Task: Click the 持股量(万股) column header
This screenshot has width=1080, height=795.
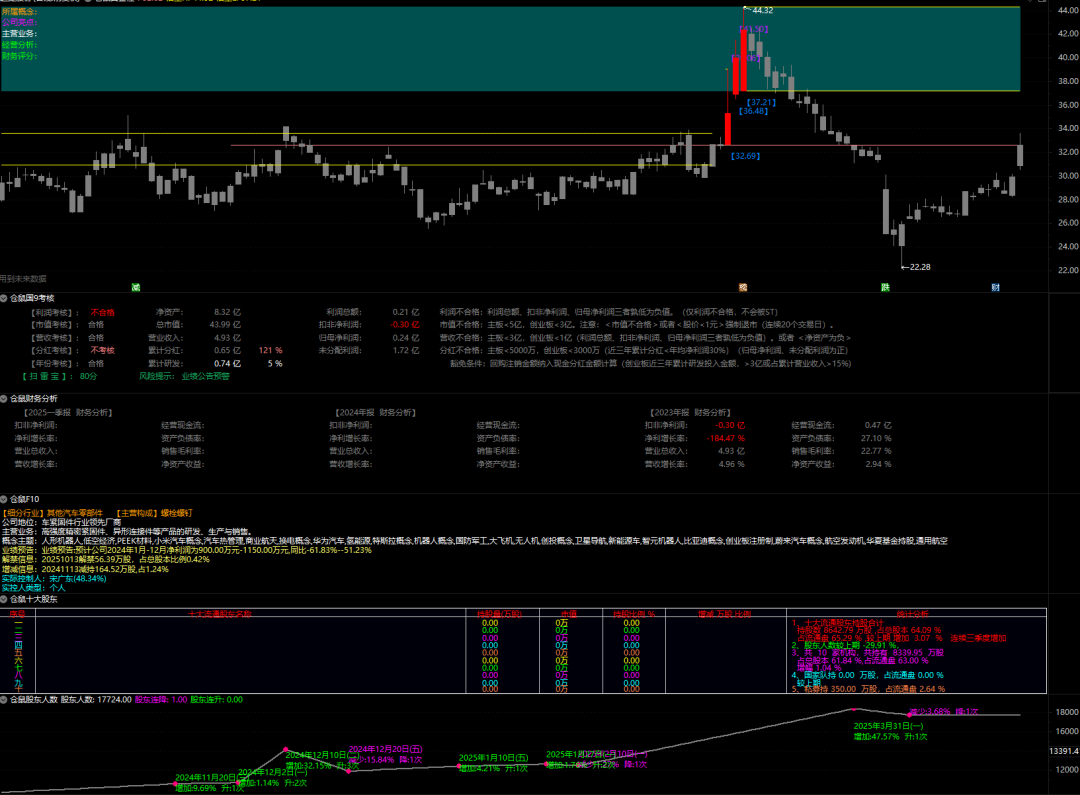Action: coord(499,614)
